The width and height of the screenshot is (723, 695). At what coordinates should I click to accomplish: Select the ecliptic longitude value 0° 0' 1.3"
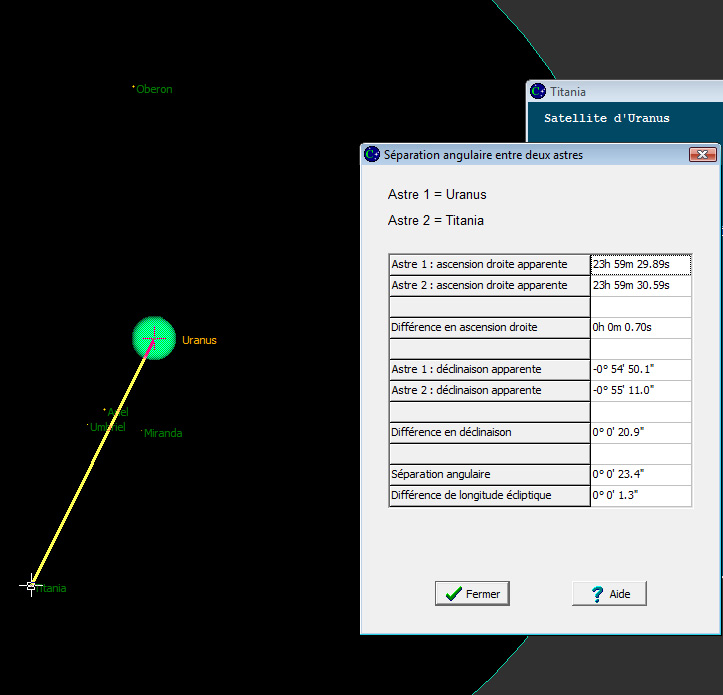[641, 495]
